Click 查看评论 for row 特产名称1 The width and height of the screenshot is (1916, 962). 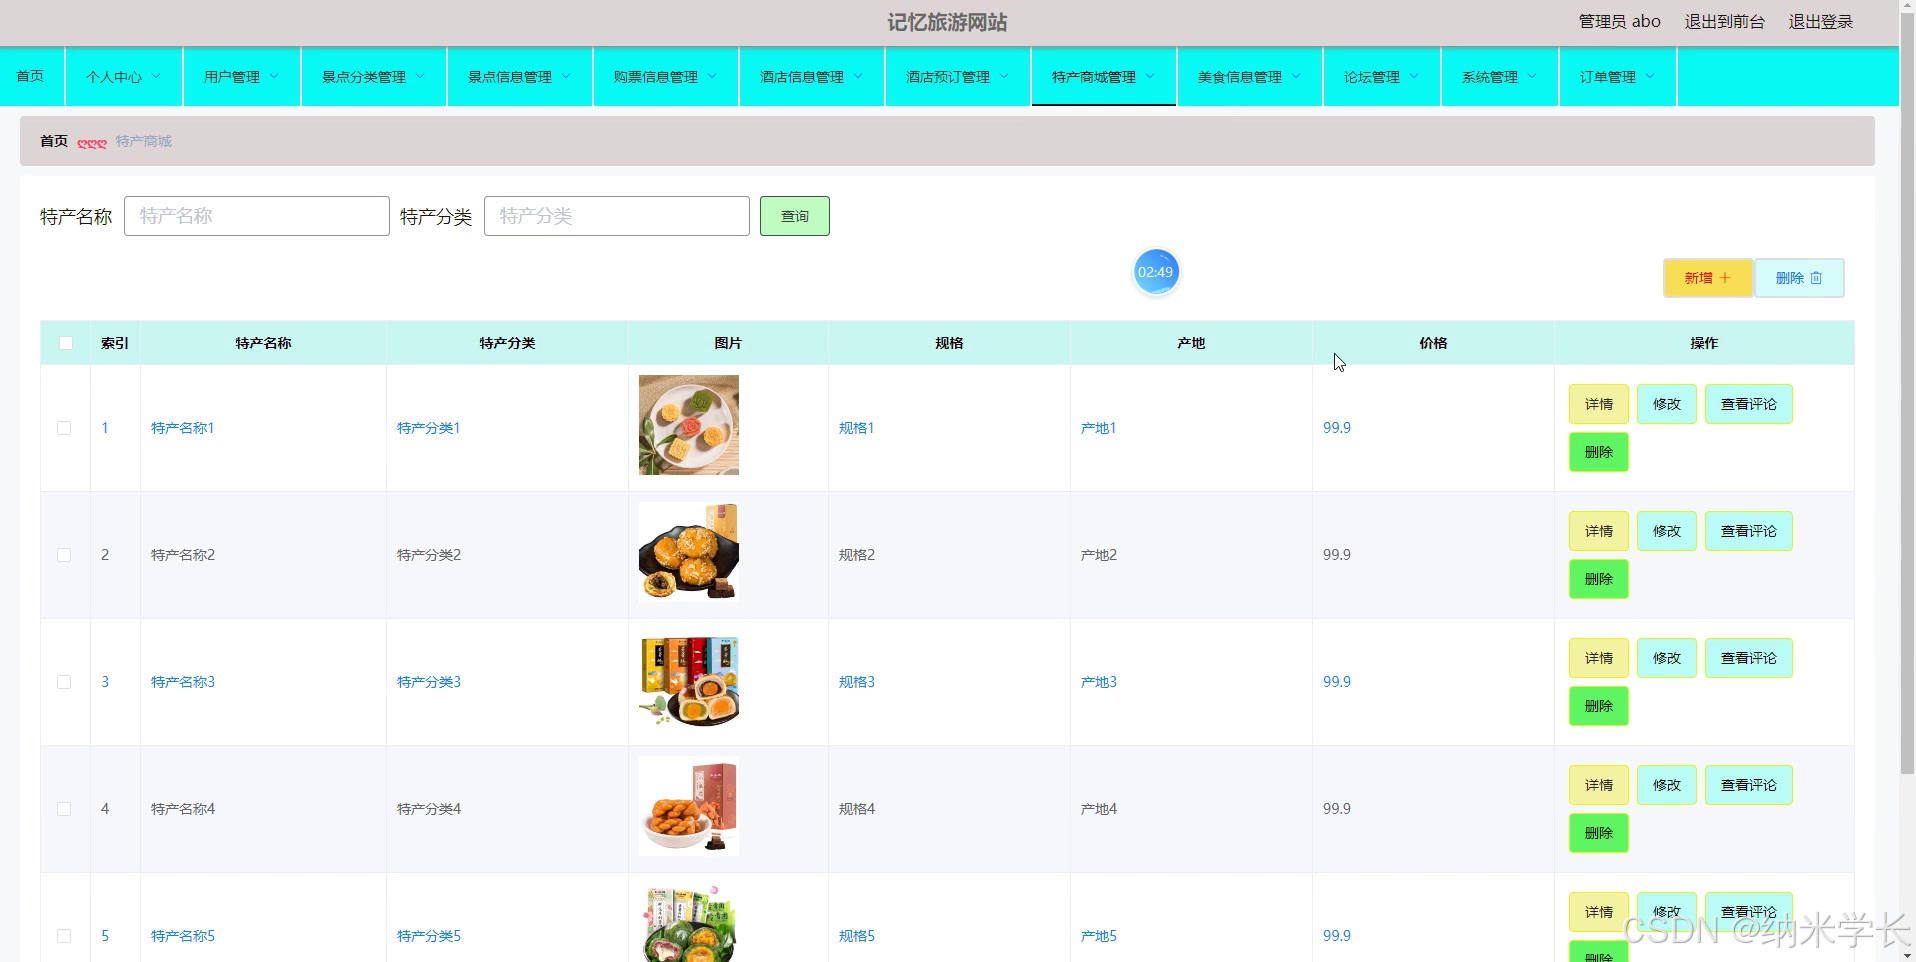click(x=1749, y=404)
